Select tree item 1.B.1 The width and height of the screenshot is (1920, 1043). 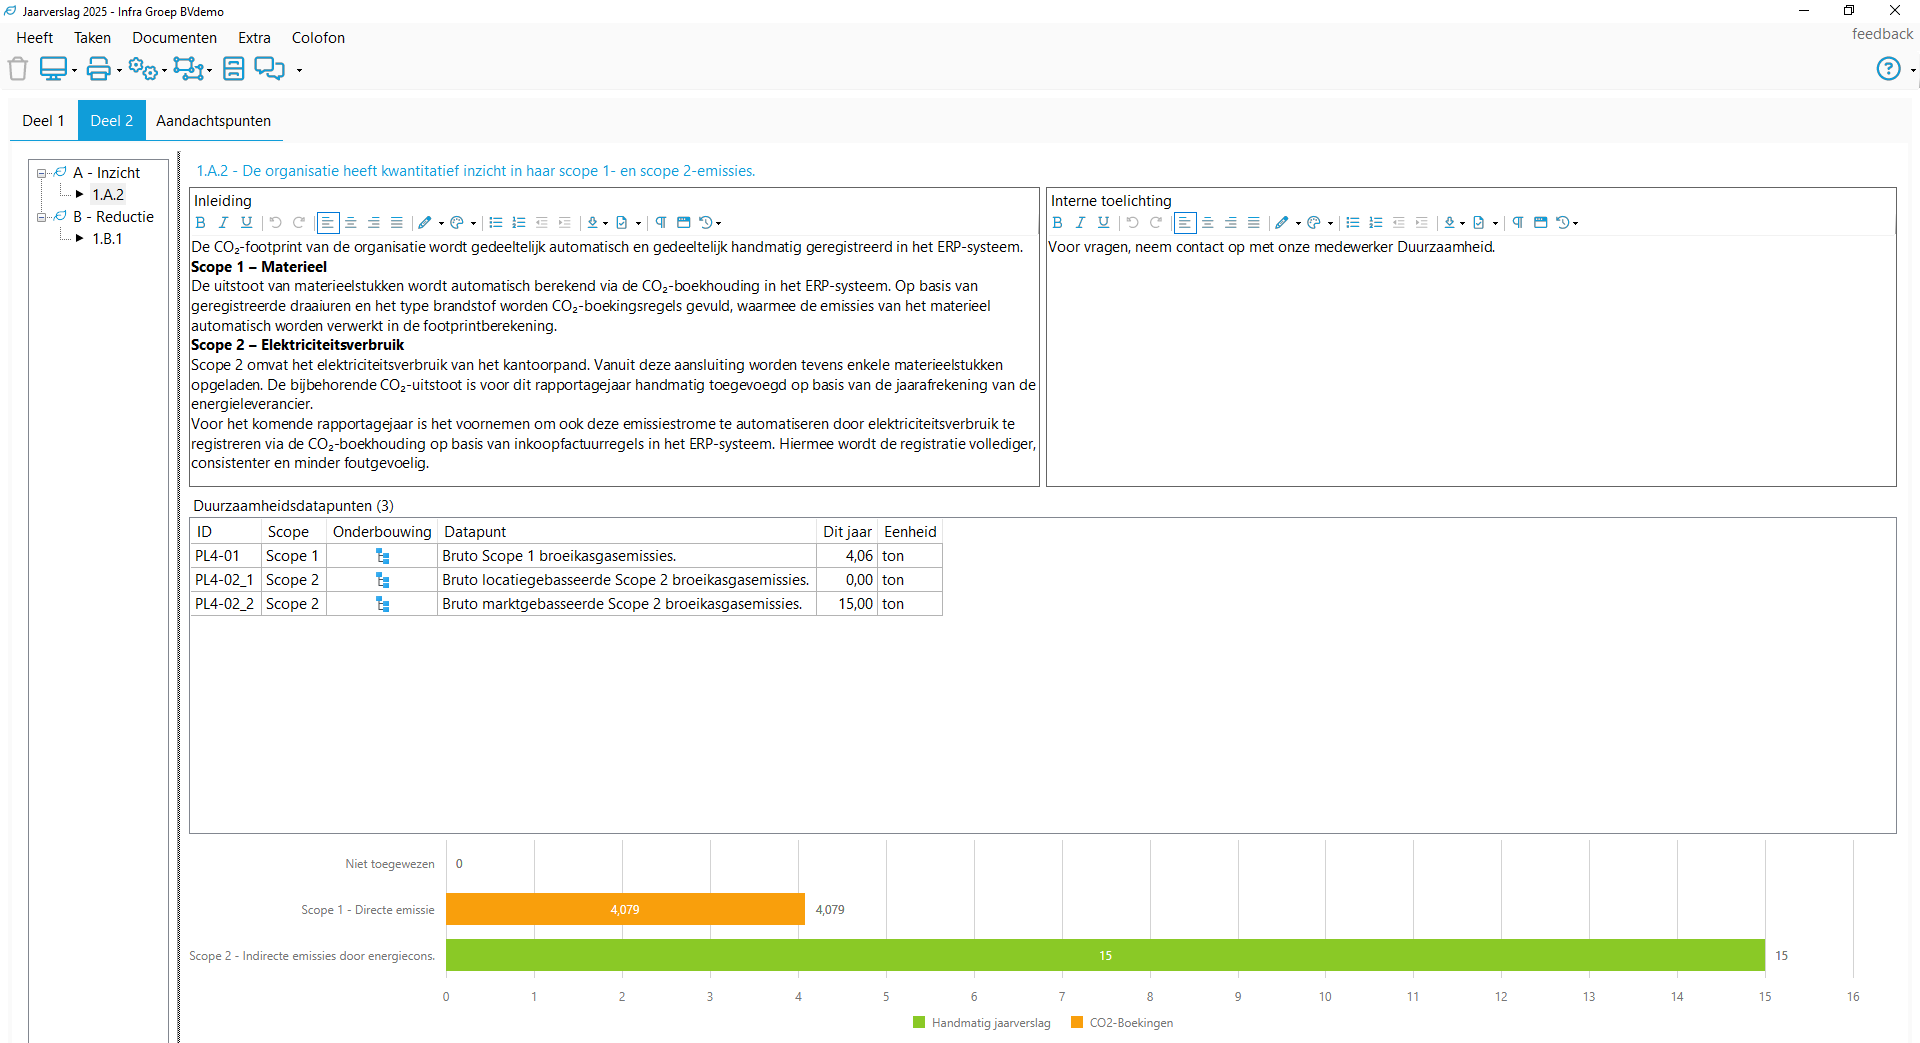click(x=107, y=239)
